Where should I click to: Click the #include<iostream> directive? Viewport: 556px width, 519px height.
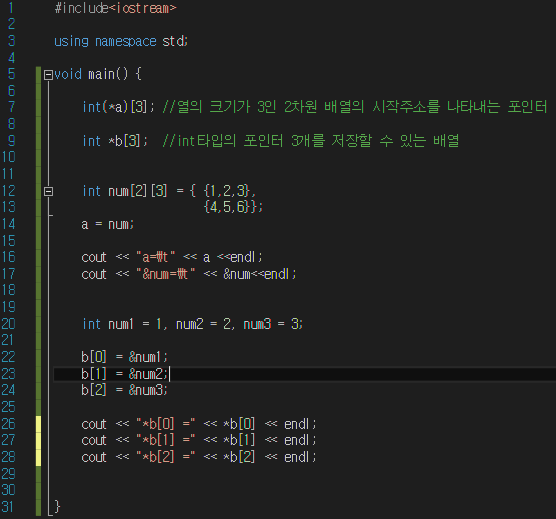click(115, 8)
